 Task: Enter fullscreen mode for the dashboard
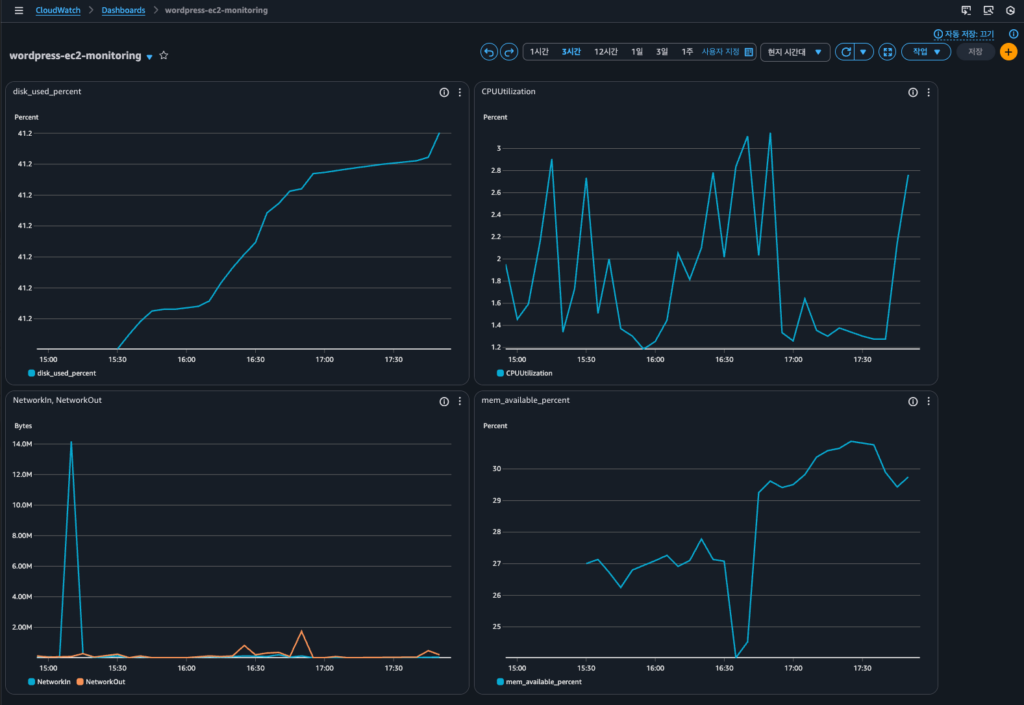pyautogui.click(x=887, y=52)
